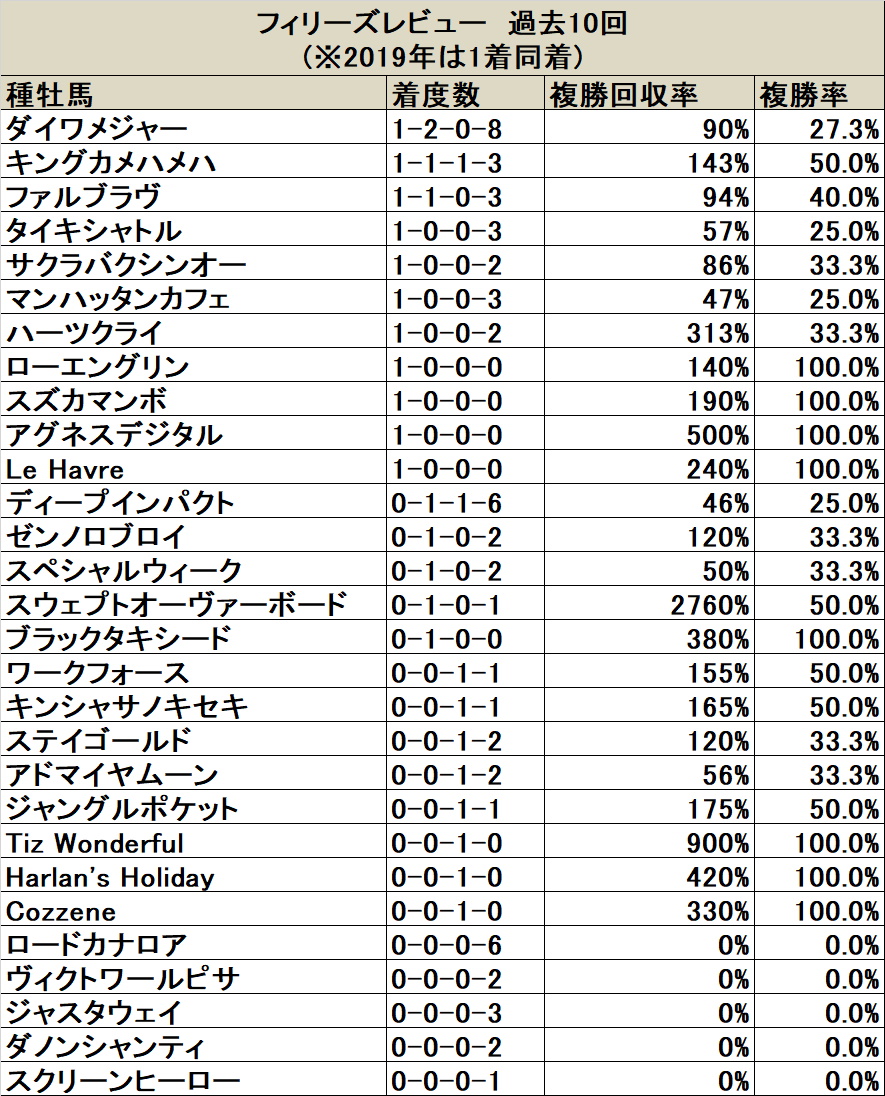Click the ダイワメジャー sire name cell
This screenshot has height=1096, width=885.
pos(194,129)
